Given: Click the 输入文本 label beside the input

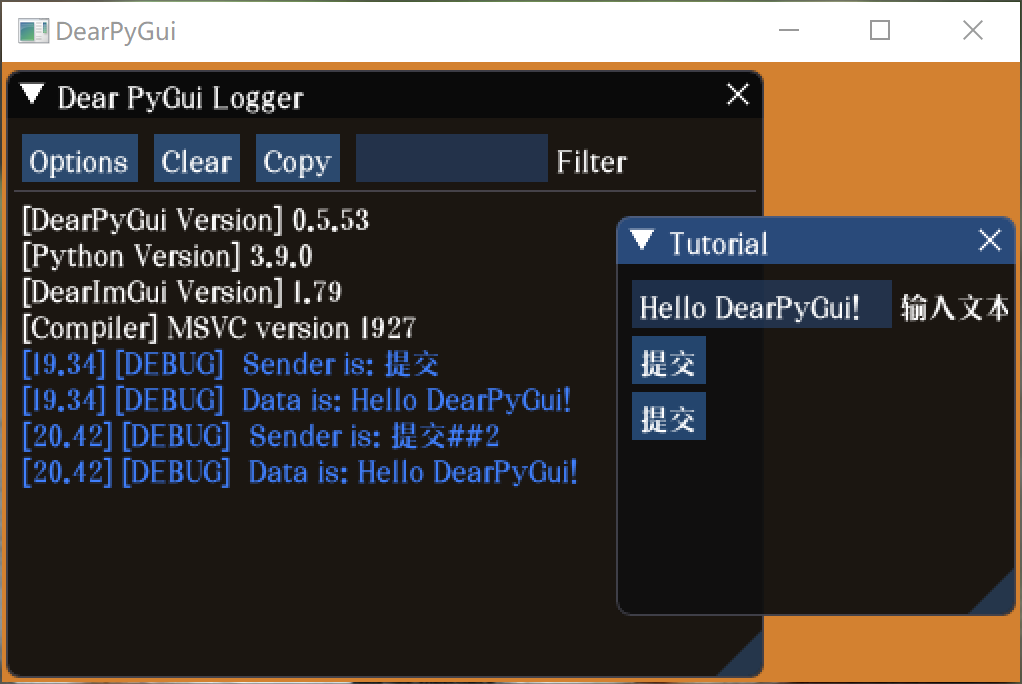Looking at the screenshot, I should (954, 307).
